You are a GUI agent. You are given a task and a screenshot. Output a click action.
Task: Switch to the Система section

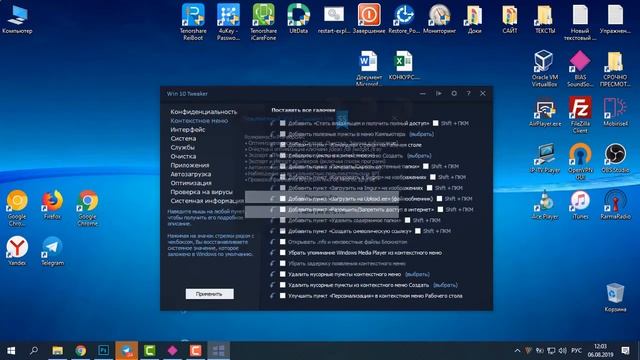pos(183,138)
